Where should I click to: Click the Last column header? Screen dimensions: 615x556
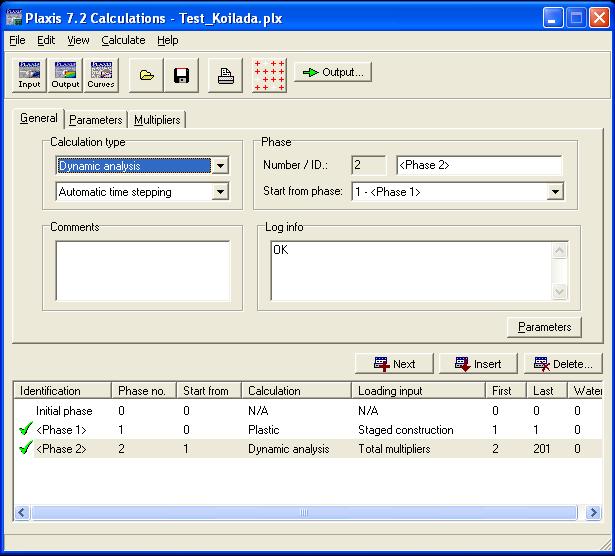point(547,391)
